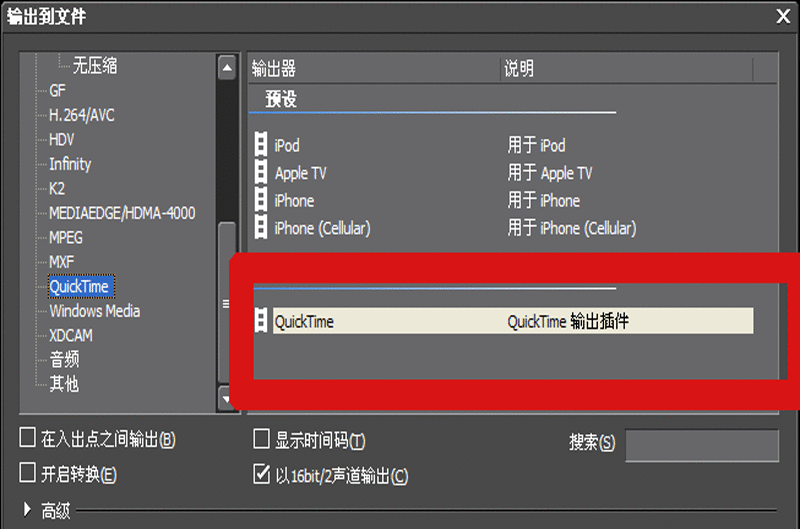Click scroll down arrow in format tree

coord(227,399)
